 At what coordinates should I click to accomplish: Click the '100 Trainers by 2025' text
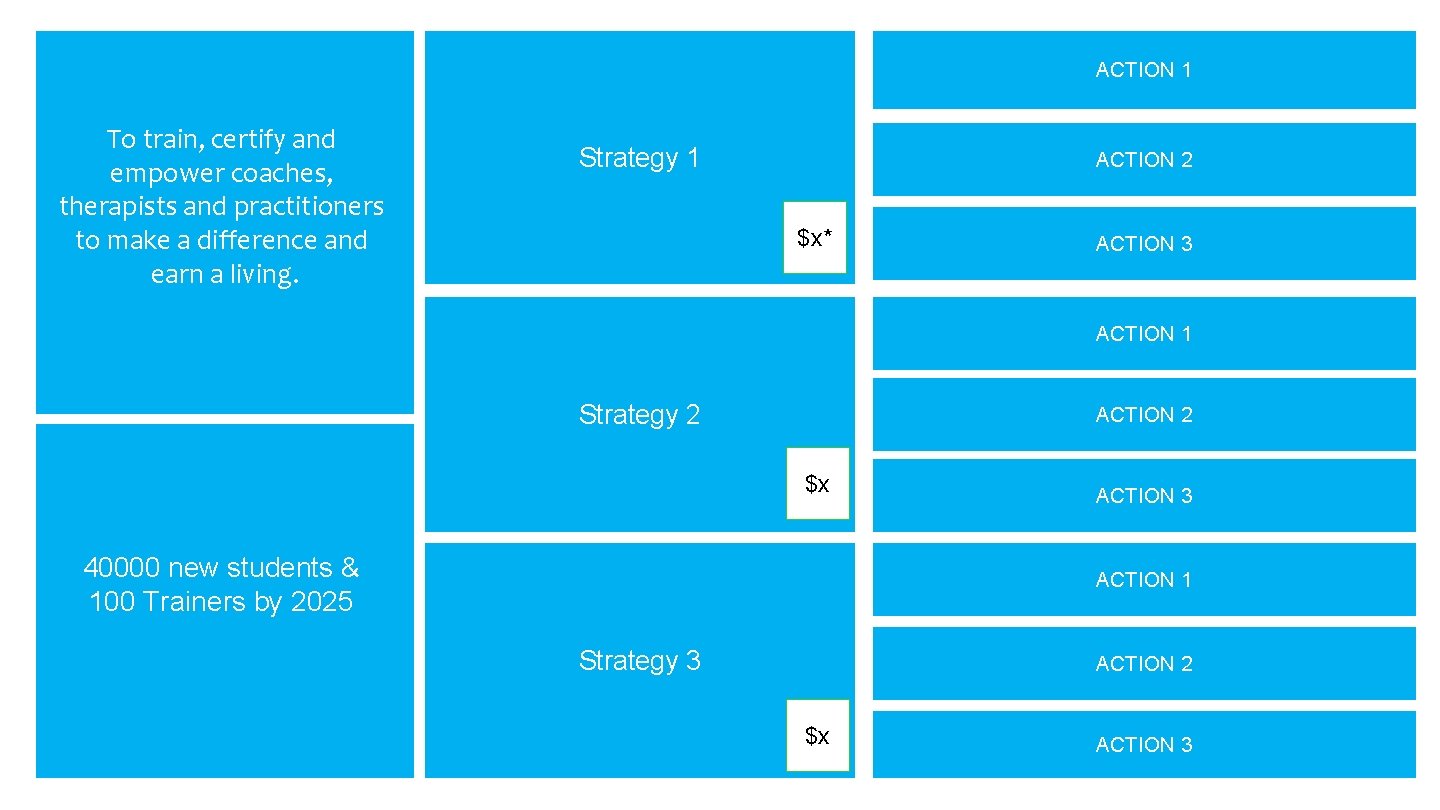221,602
